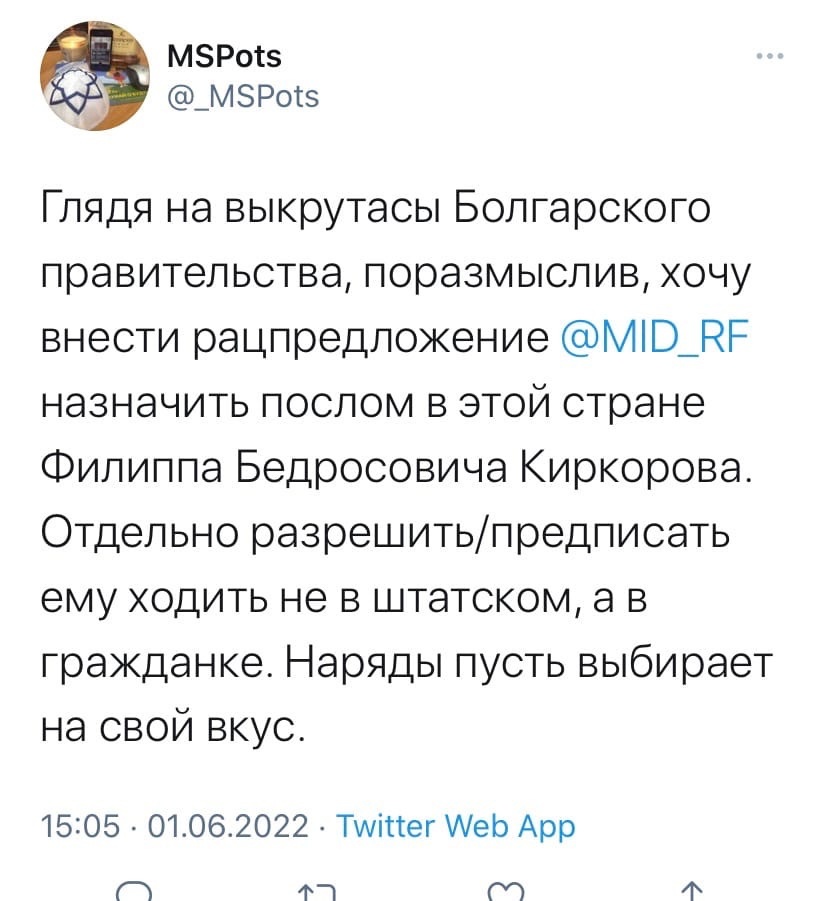The height and width of the screenshot is (901, 828).
Task: Click the text разрешить/предписать in tweet
Action: (x=492, y=534)
